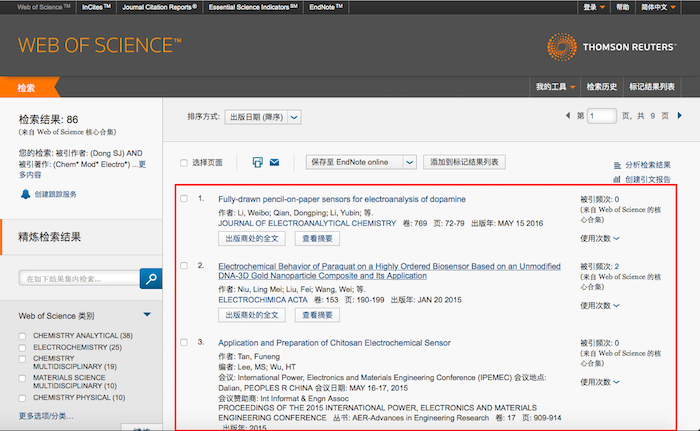Enable the select page checkbox
700x431 pixels.
click(183, 162)
